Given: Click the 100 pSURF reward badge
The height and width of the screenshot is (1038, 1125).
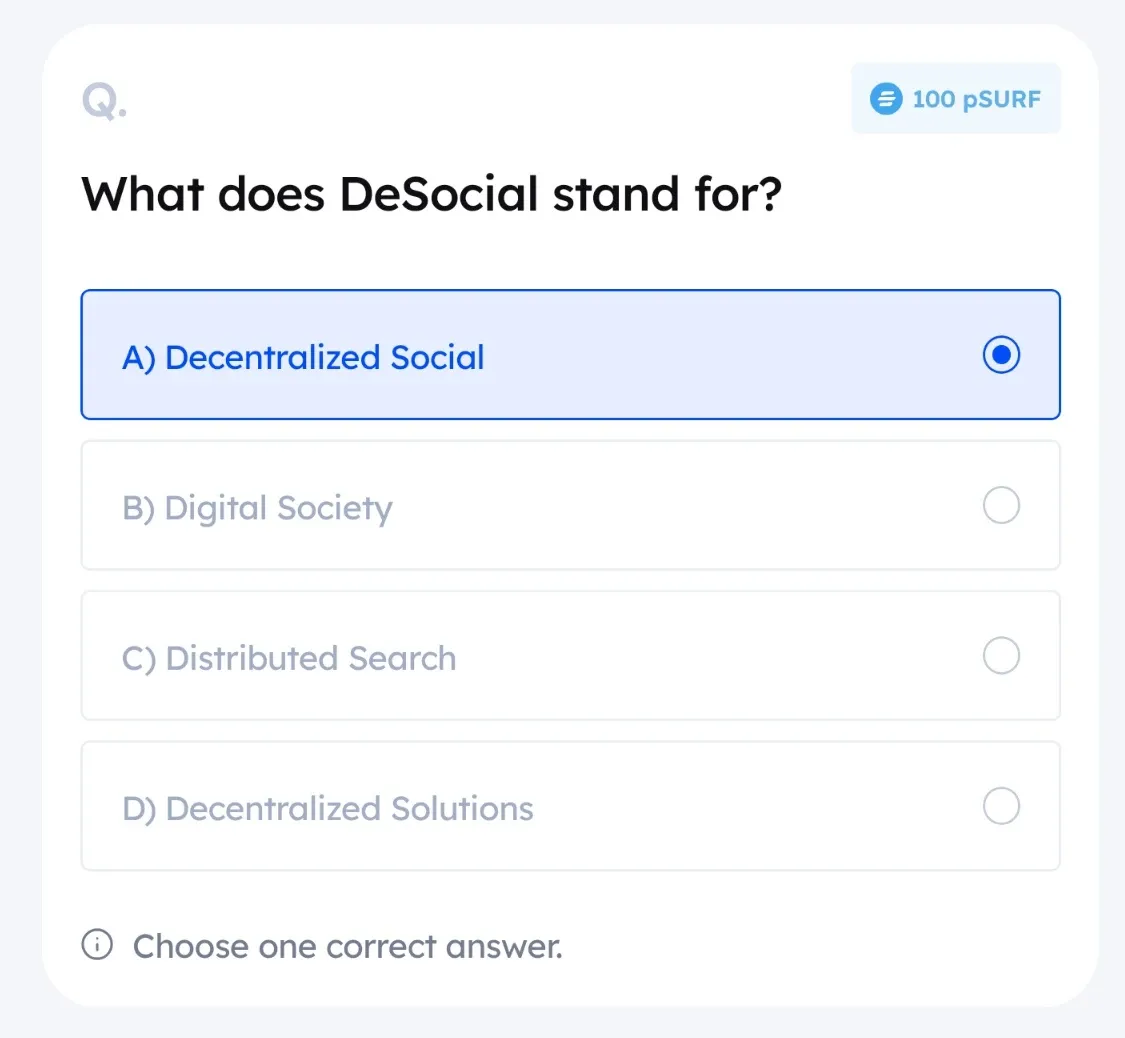Looking at the screenshot, I should (955, 99).
